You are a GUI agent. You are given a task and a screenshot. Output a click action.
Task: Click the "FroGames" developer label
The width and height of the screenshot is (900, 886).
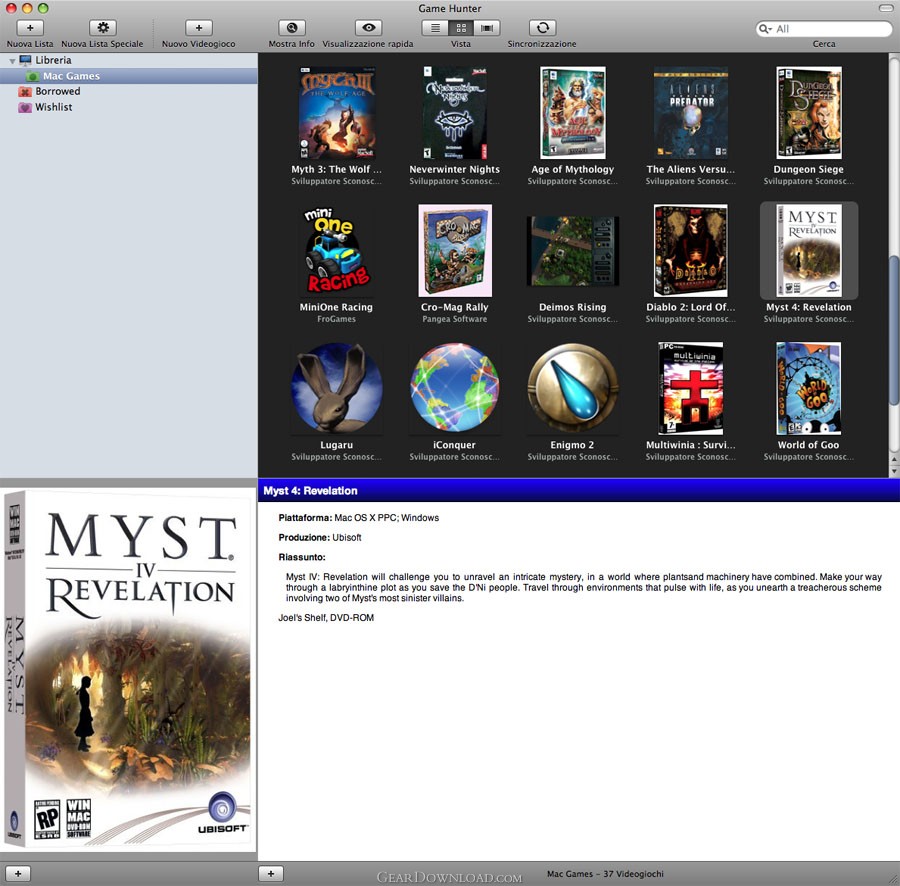[336, 319]
